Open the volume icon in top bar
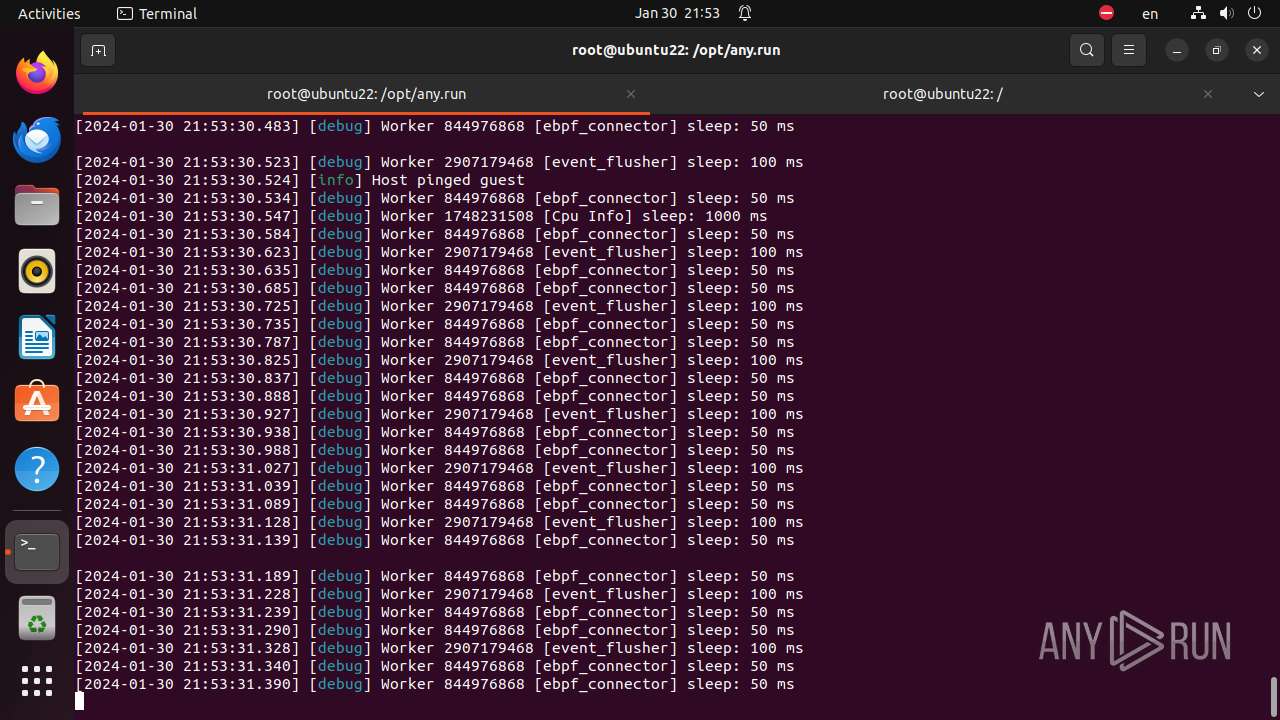 coord(1226,13)
